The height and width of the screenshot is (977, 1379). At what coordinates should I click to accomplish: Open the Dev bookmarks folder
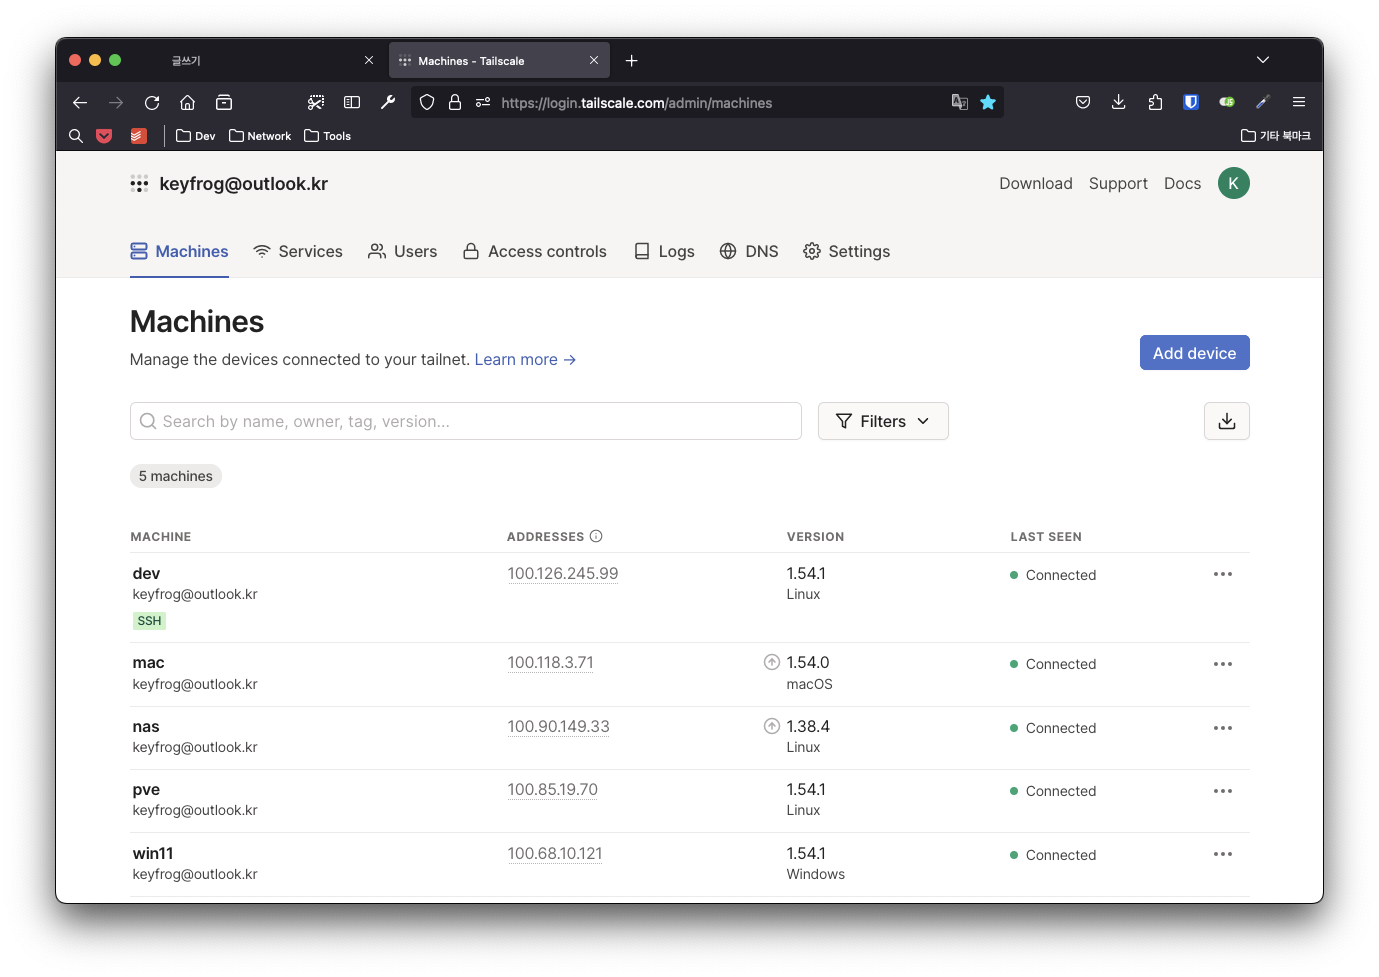click(196, 136)
